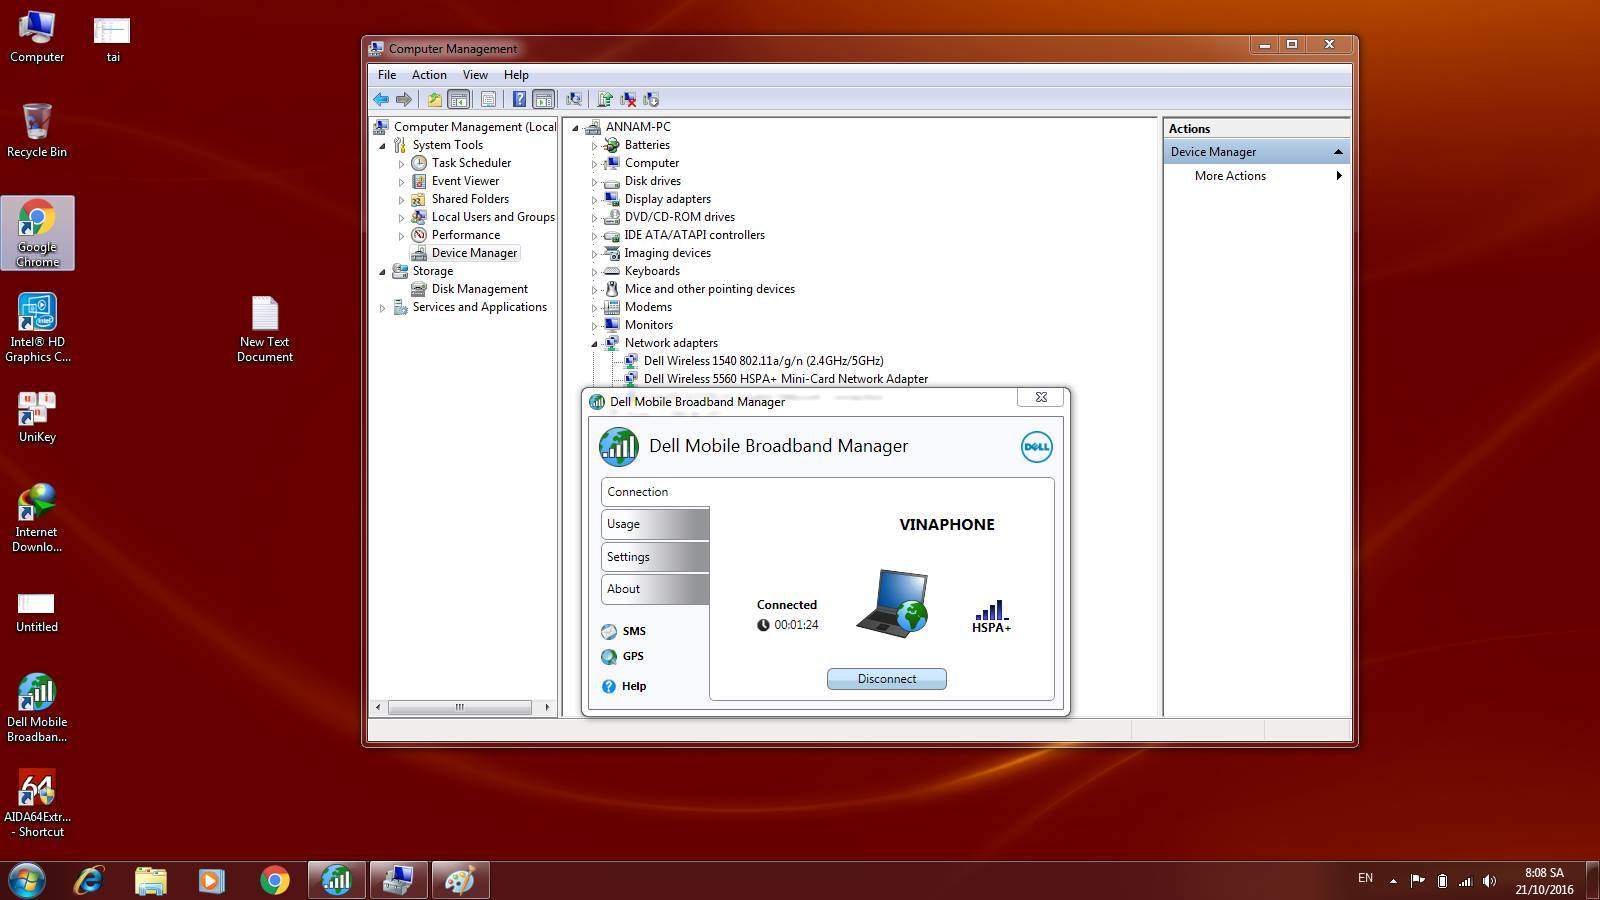Toggle Show/Hide Console Tree toolbar icon
1600x900 pixels.
click(459, 99)
